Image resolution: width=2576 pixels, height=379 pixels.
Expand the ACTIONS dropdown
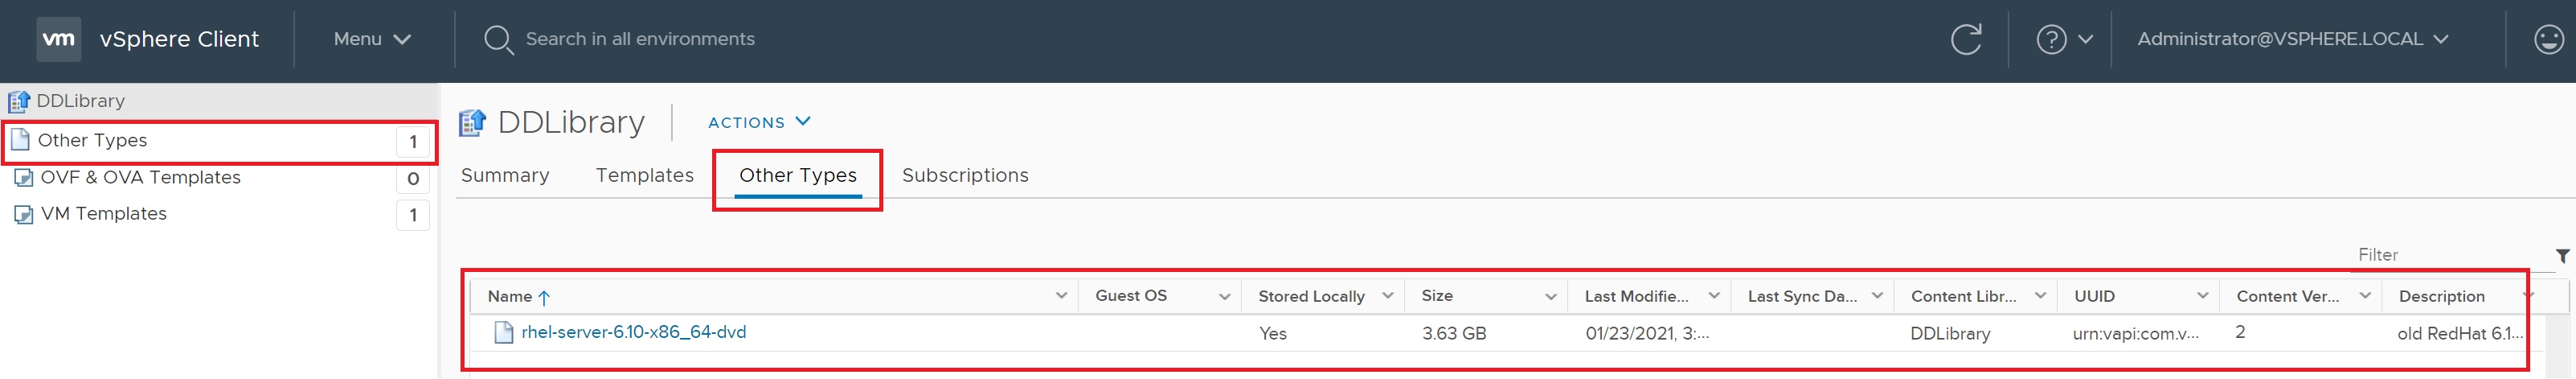point(759,122)
